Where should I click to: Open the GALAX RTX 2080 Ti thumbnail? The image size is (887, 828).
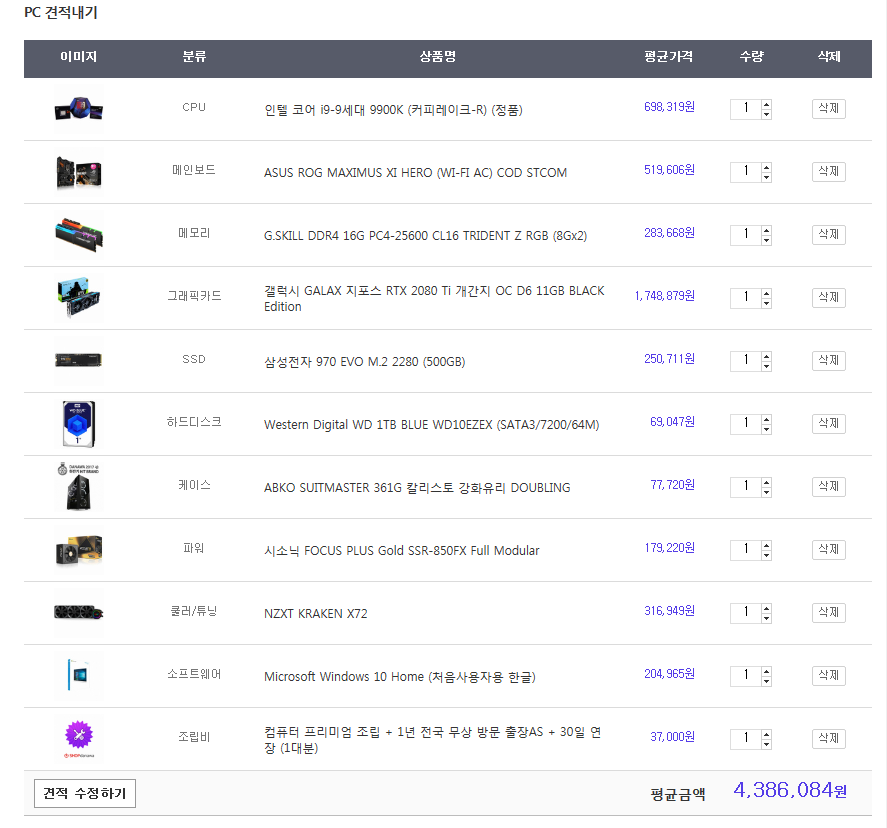point(79,297)
